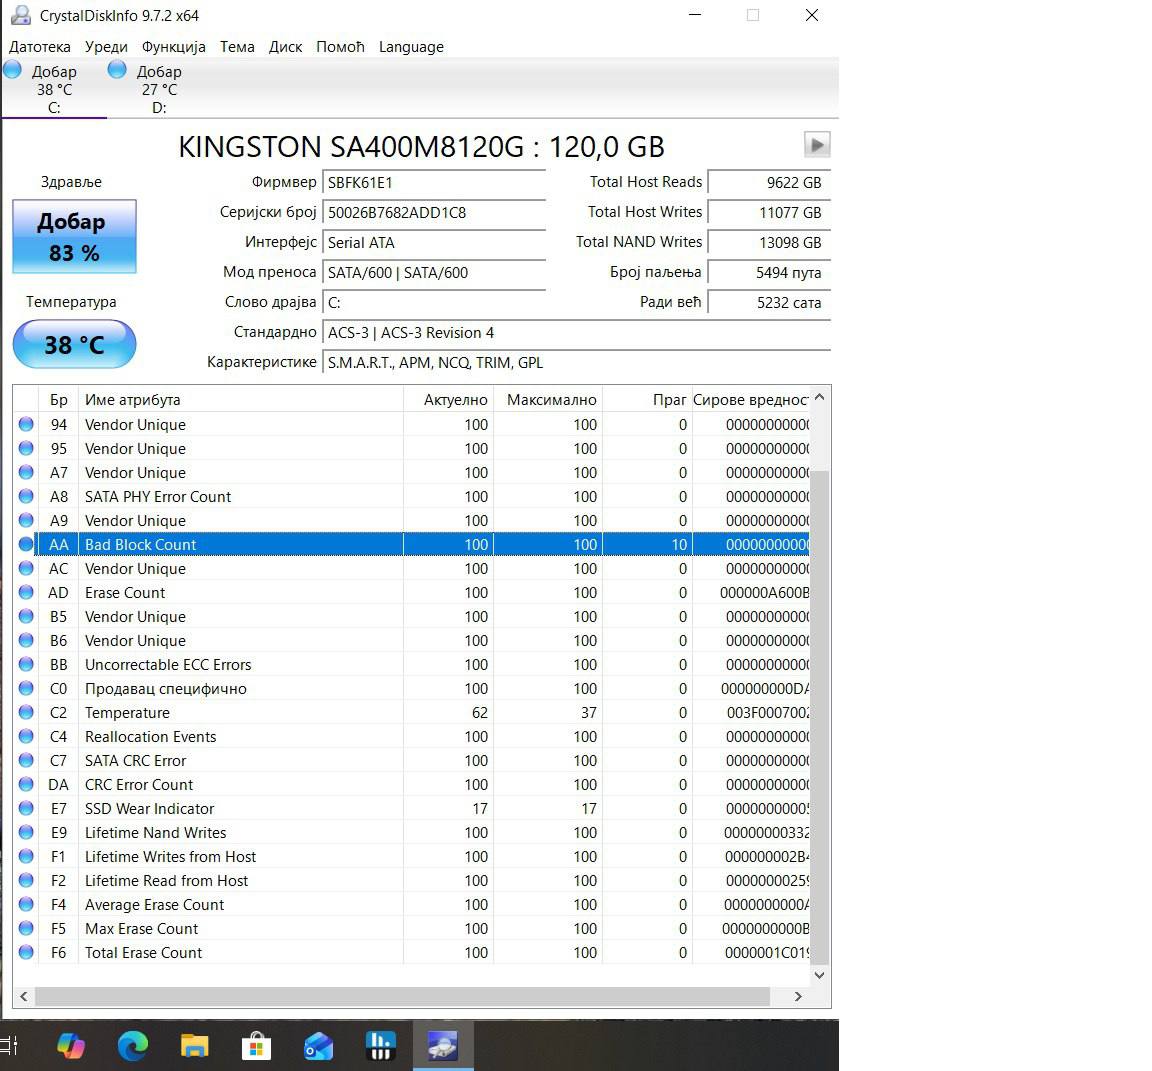The width and height of the screenshot is (1152, 1071).
Task: Click the status circle next to Erase Count
Action: point(26,592)
